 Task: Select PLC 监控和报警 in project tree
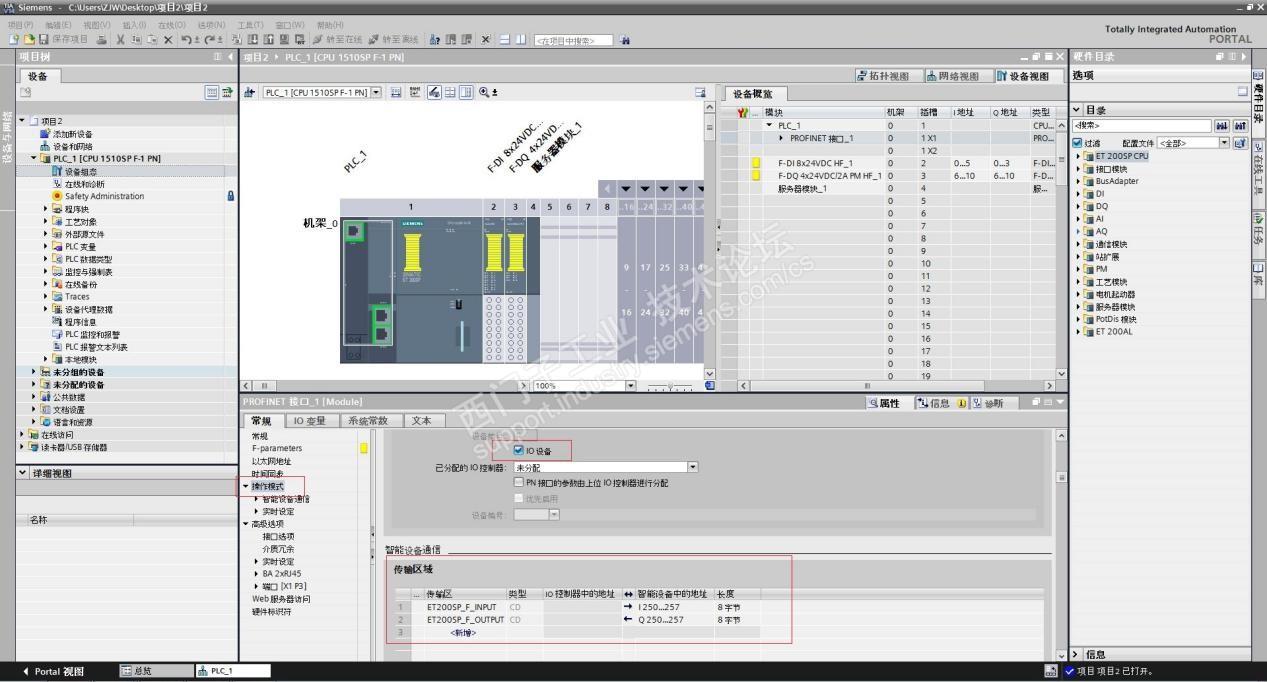click(x=92, y=334)
